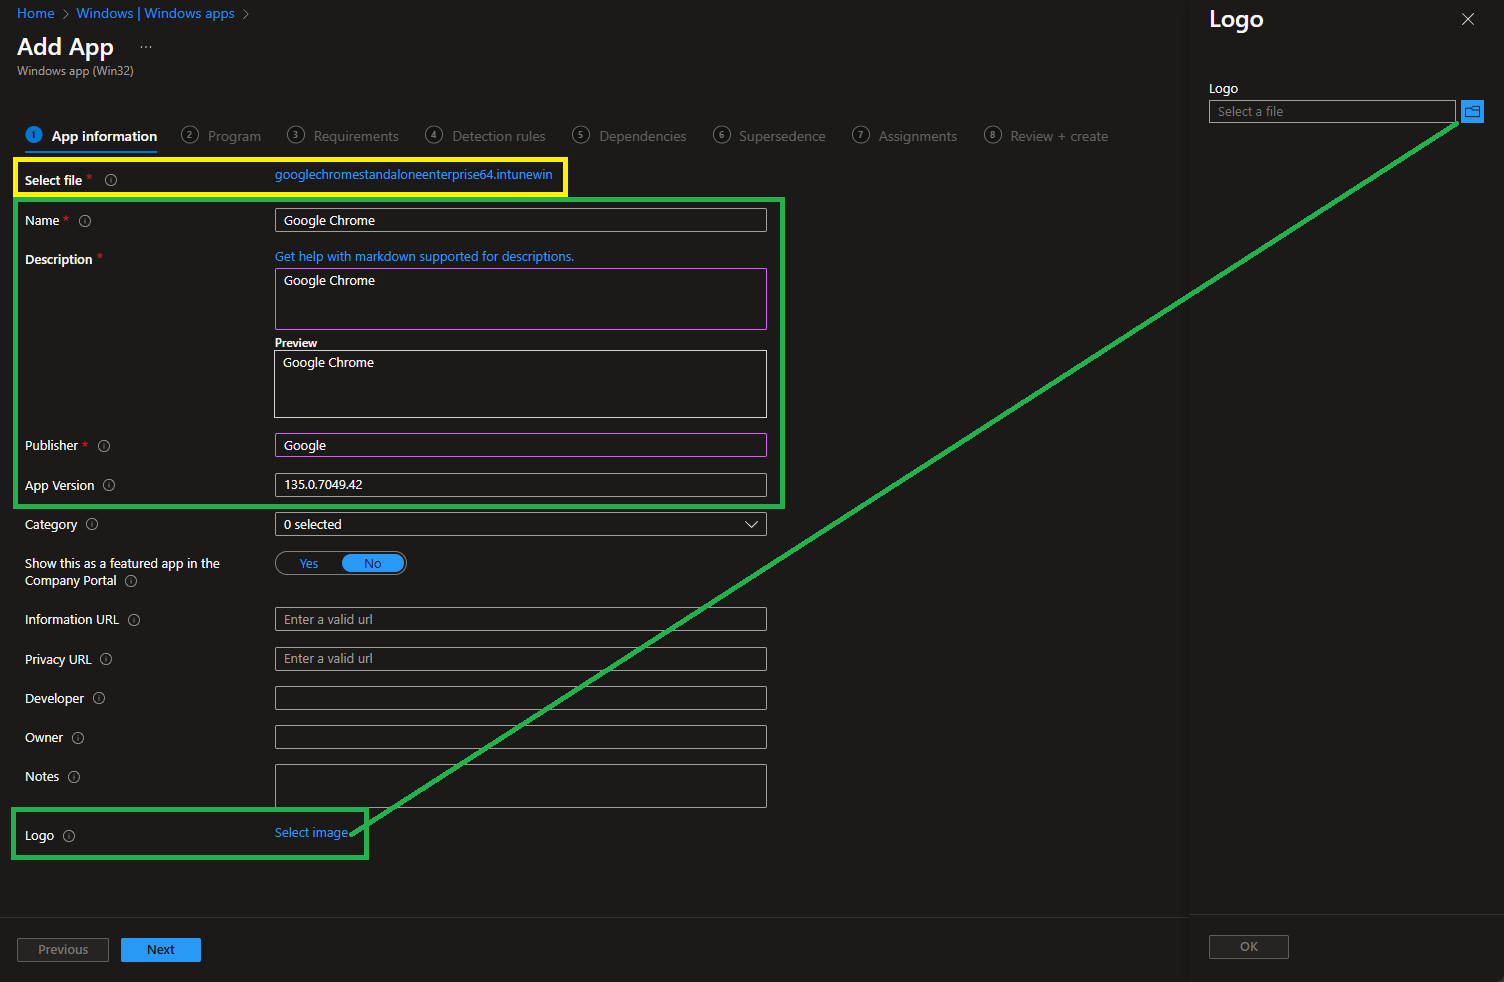Screen dimensions: 1504x982
Task: Click the info icon next to Select file
Action: point(111,180)
